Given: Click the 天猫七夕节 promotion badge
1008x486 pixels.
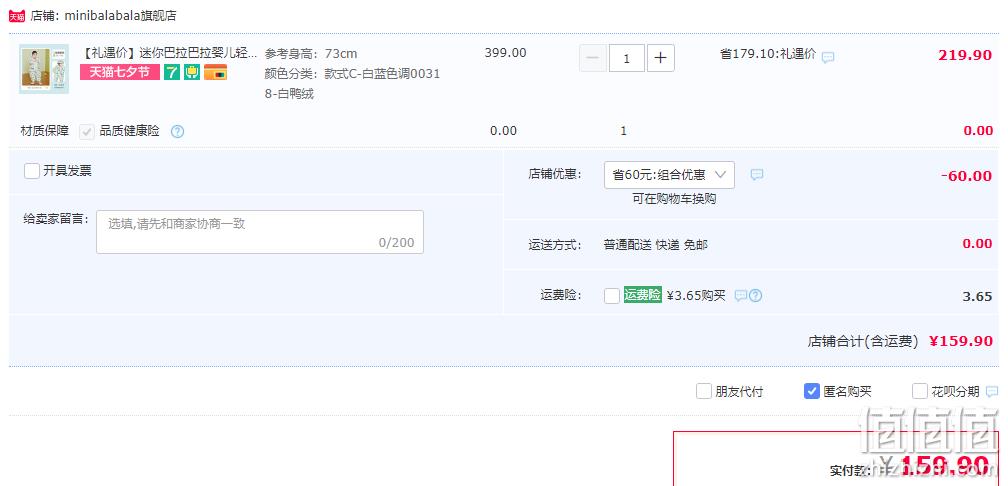Looking at the screenshot, I should click(x=120, y=72).
